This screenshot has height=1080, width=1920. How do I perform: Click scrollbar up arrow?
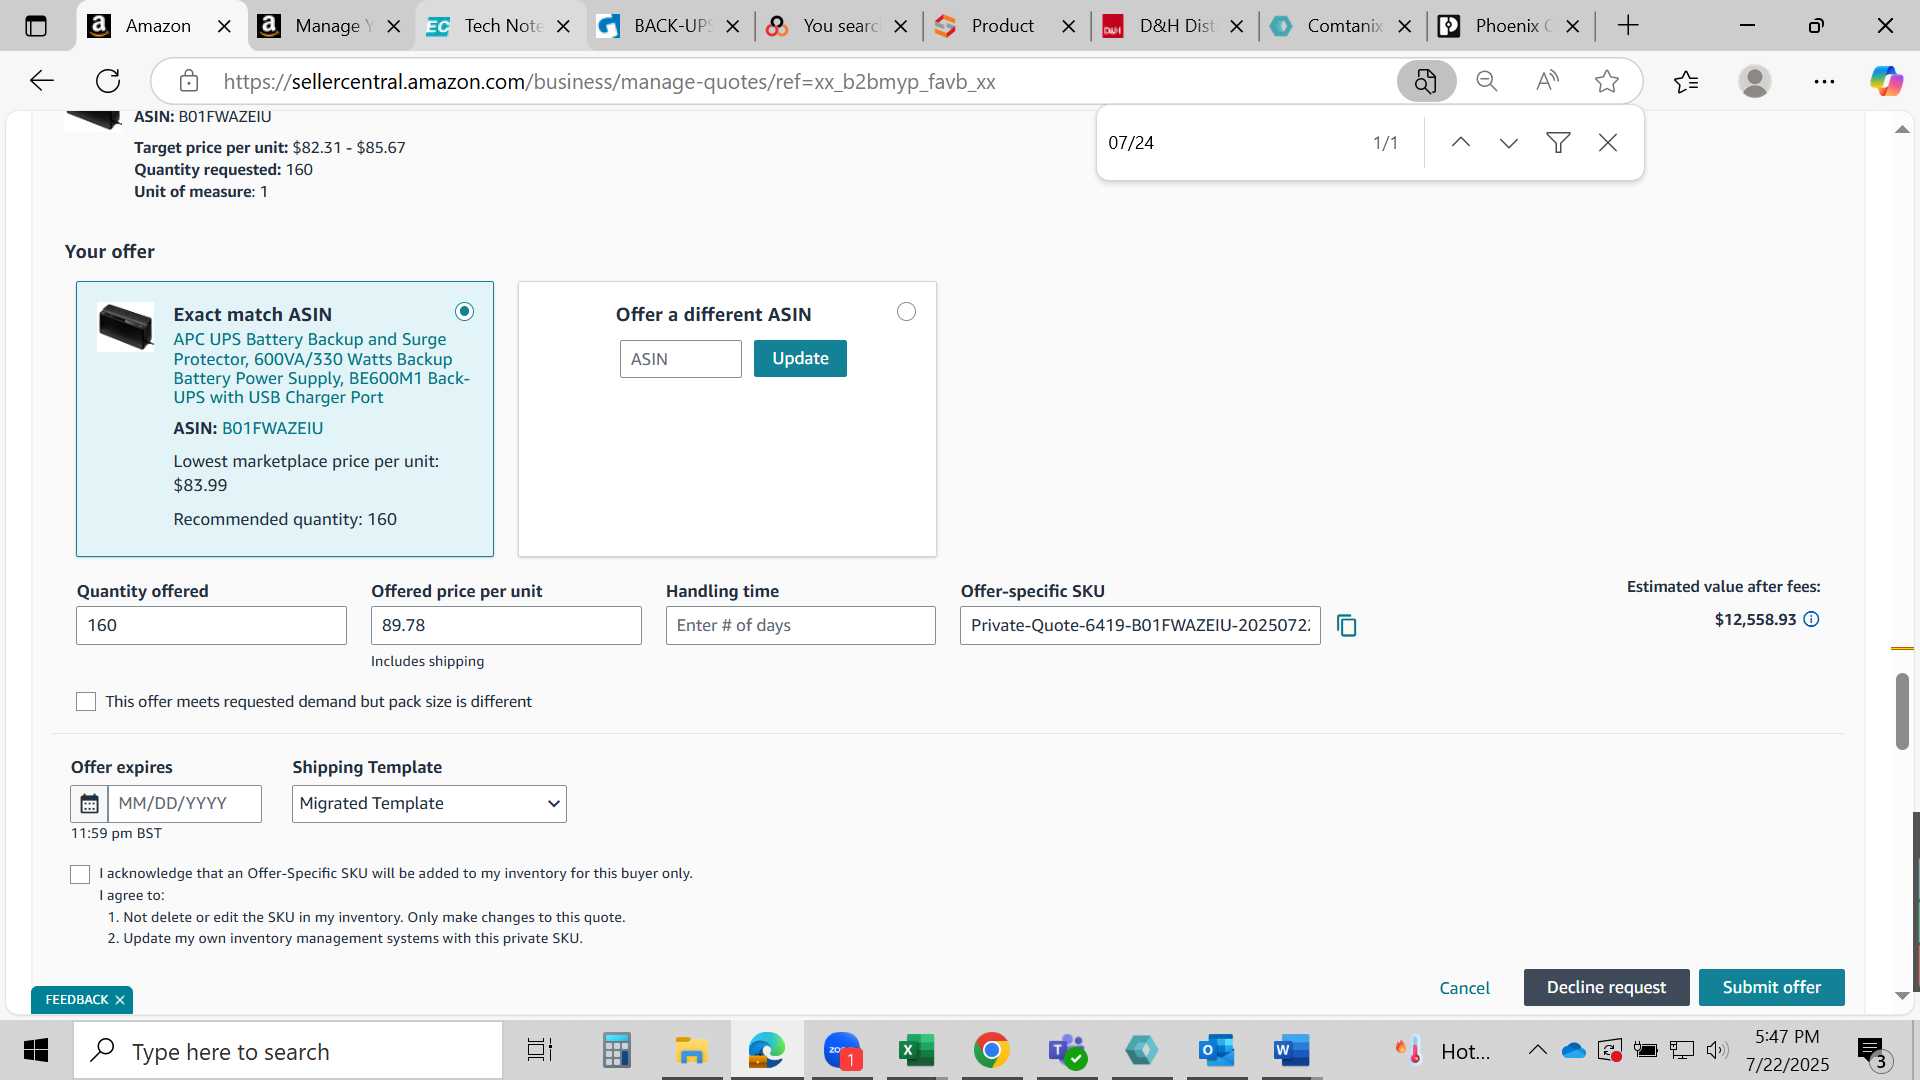coord(1902,129)
